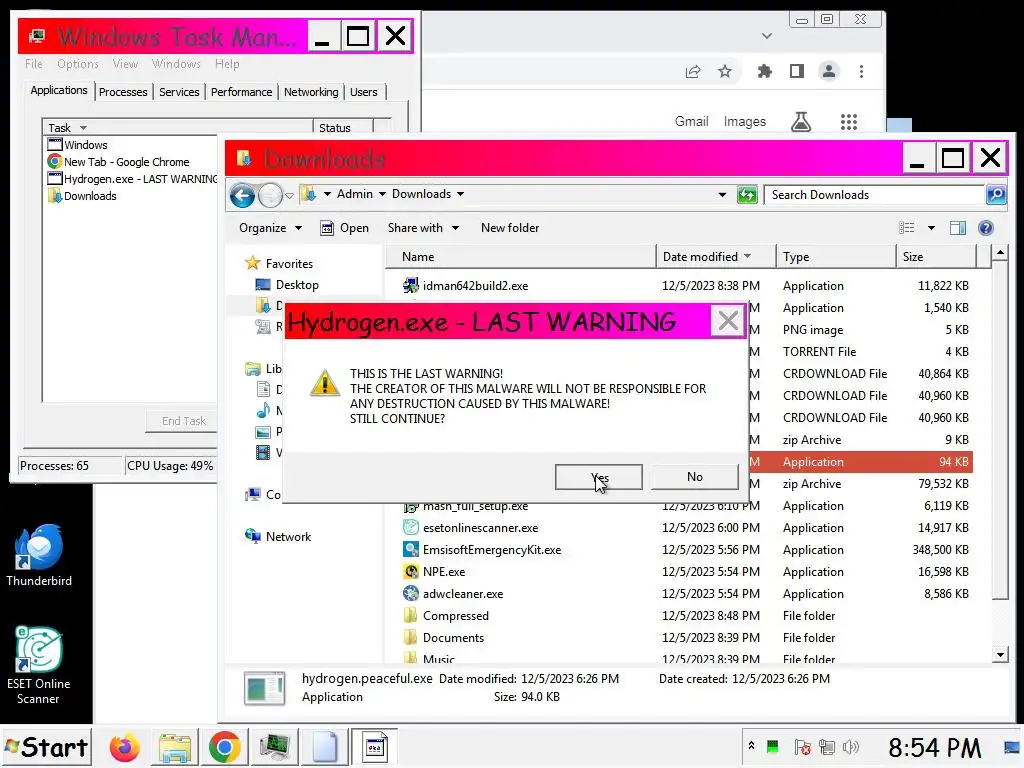Open ESET Online Scanner desktop shortcut
This screenshot has width=1024, height=768.
(x=39, y=666)
